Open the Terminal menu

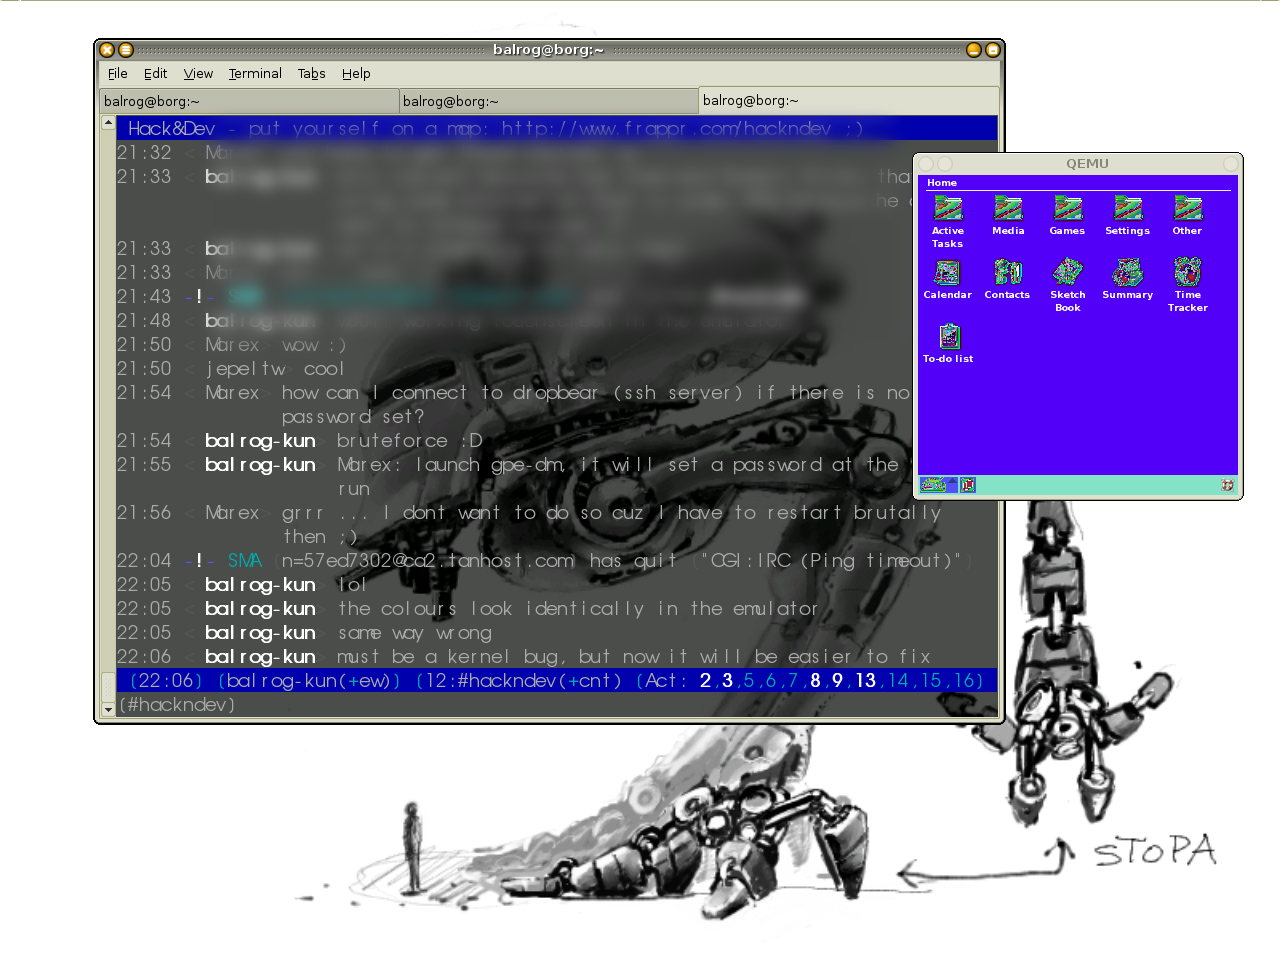tap(255, 73)
